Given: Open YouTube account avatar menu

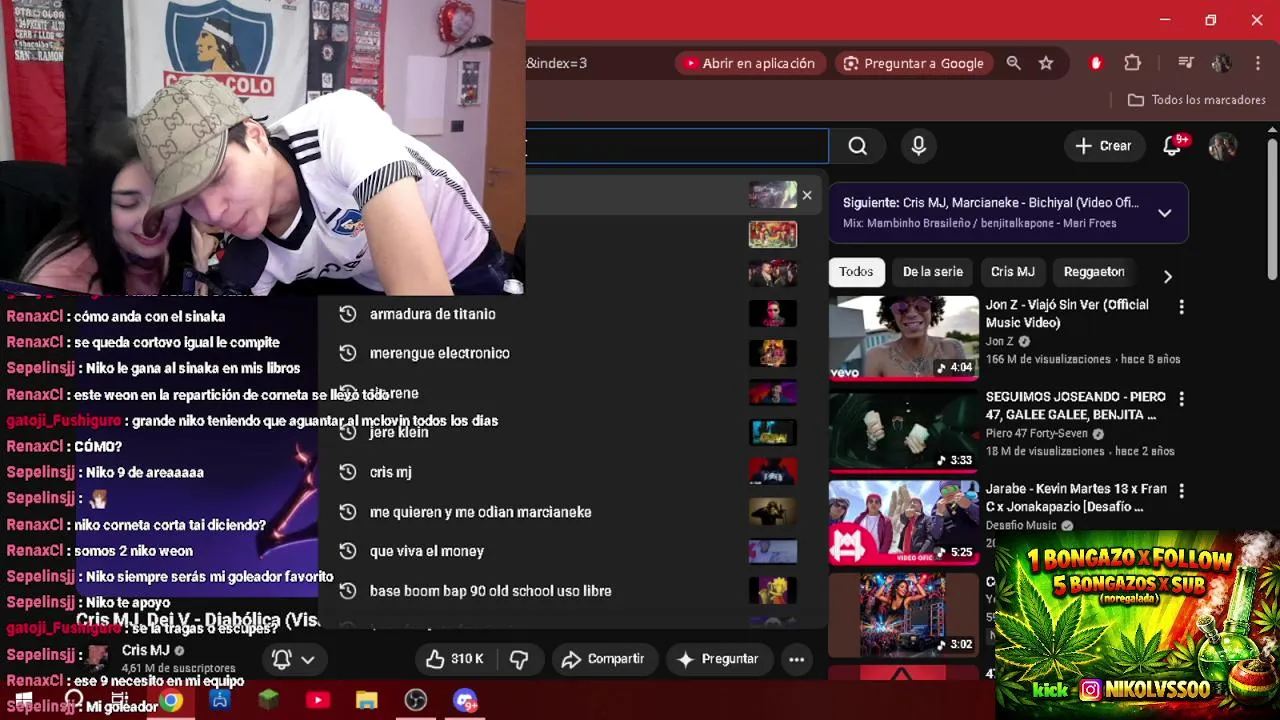Looking at the screenshot, I should [x=1222, y=146].
